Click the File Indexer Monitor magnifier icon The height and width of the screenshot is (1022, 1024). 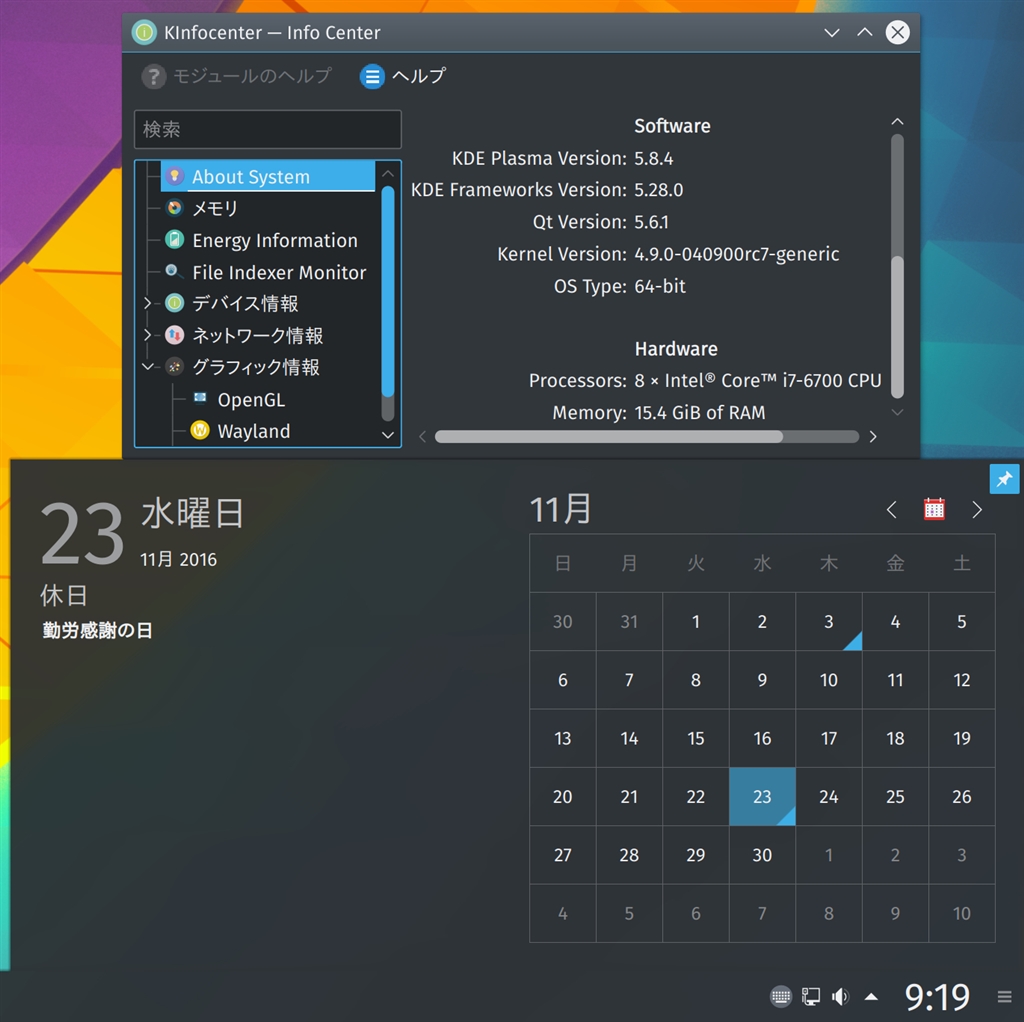point(173,271)
